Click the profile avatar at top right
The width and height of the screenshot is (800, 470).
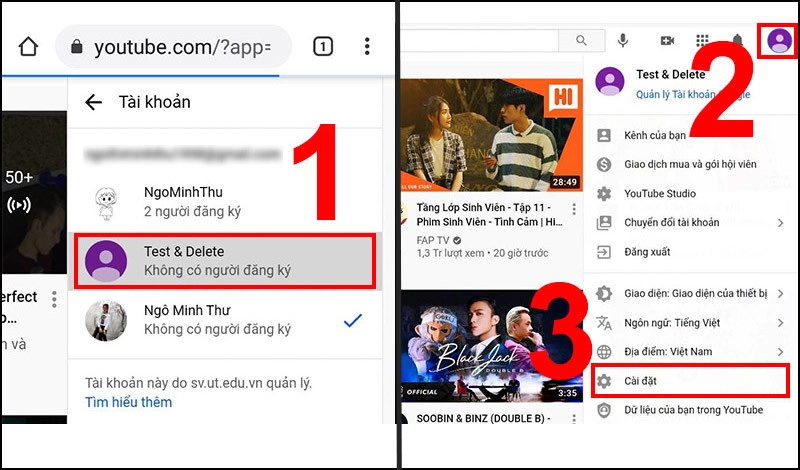779,40
